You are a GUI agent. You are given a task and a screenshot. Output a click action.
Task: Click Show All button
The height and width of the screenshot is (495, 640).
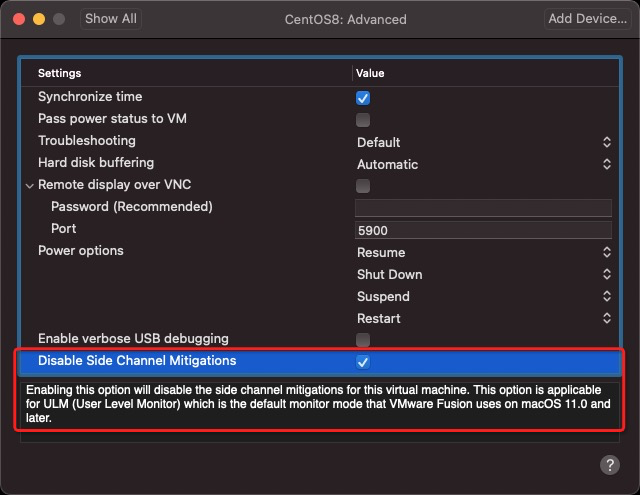pos(111,19)
